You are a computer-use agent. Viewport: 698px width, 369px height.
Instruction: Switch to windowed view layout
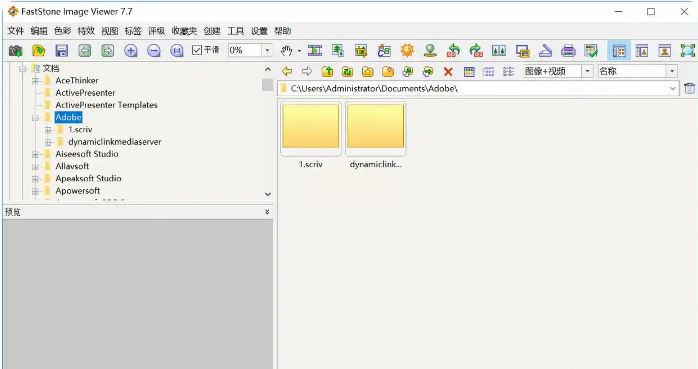642,51
